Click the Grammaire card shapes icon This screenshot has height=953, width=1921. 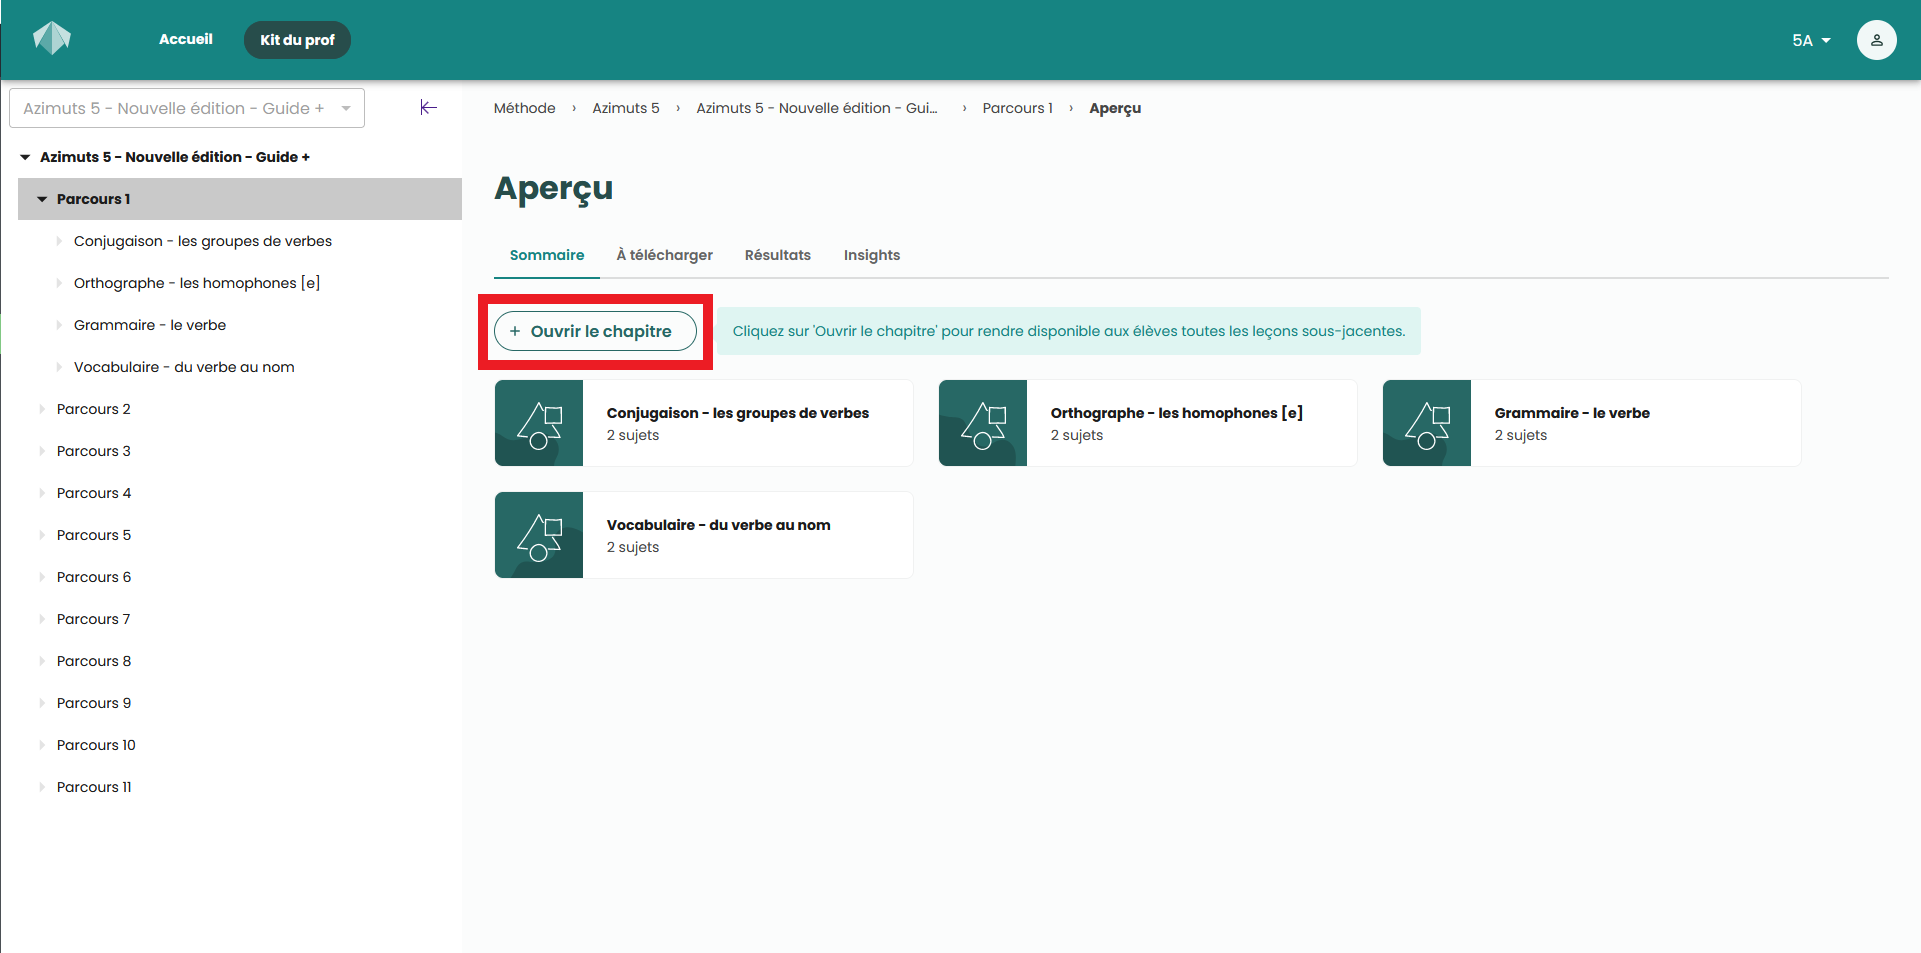[x=1427, y=423]
